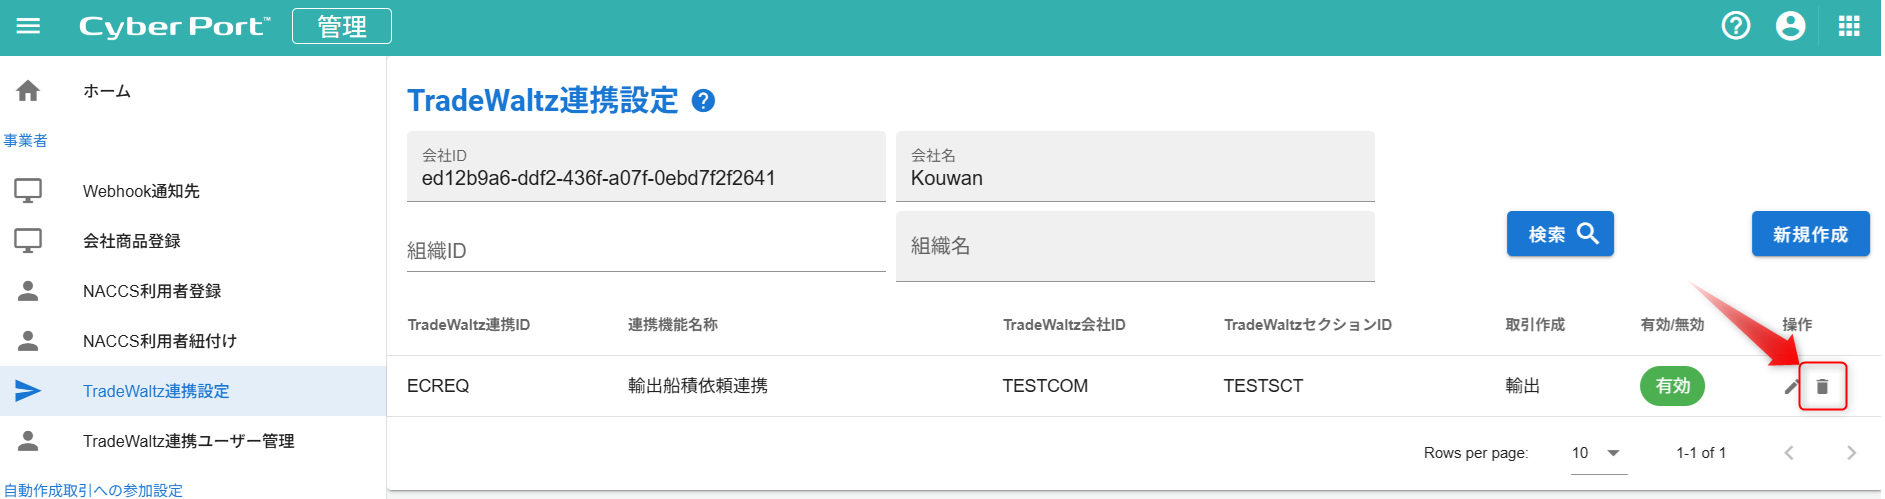The image size is (1885, 499).
Task: Select TradeWaltz連携ユーザー管理 in sidebar
Action: coord(188,441)
